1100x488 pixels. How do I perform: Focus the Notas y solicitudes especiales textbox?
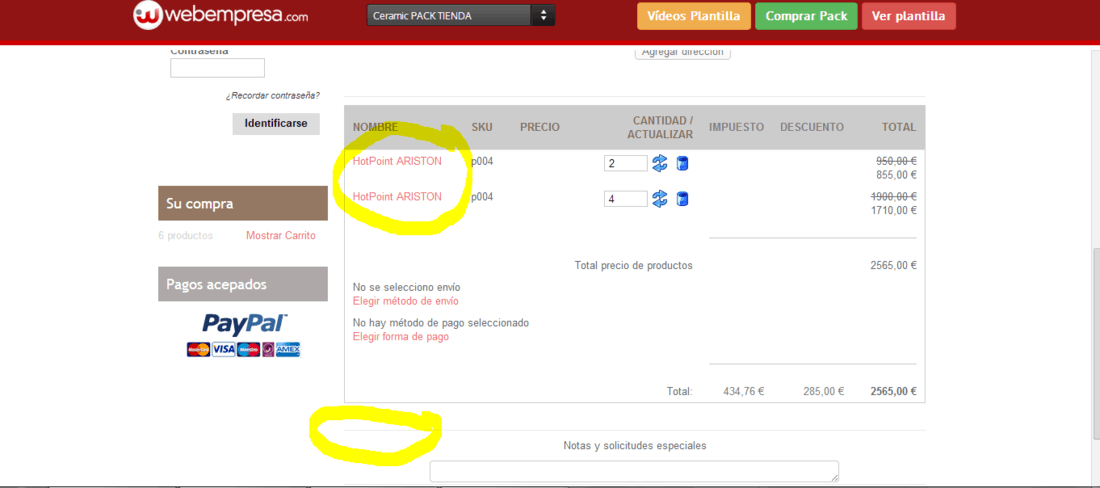tap(634, 471)
